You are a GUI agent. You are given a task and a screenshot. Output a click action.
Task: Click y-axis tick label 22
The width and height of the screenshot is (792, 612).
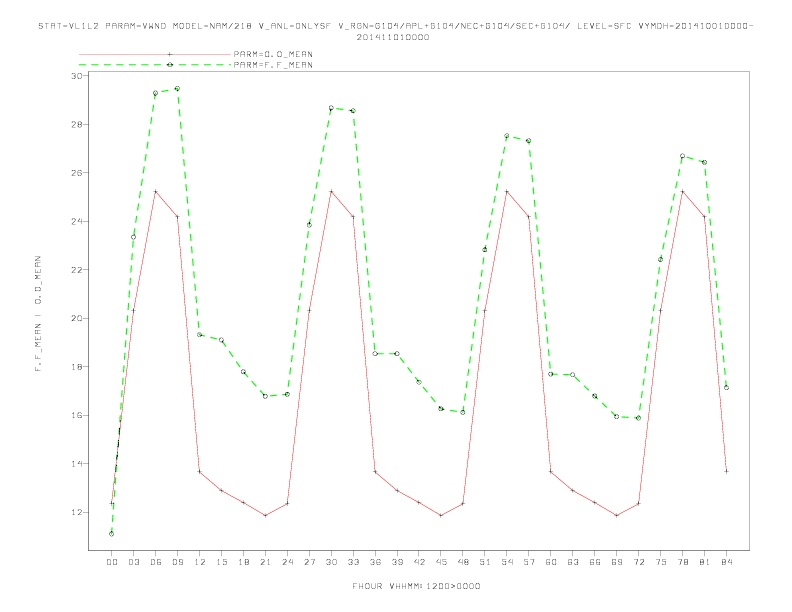76,270
